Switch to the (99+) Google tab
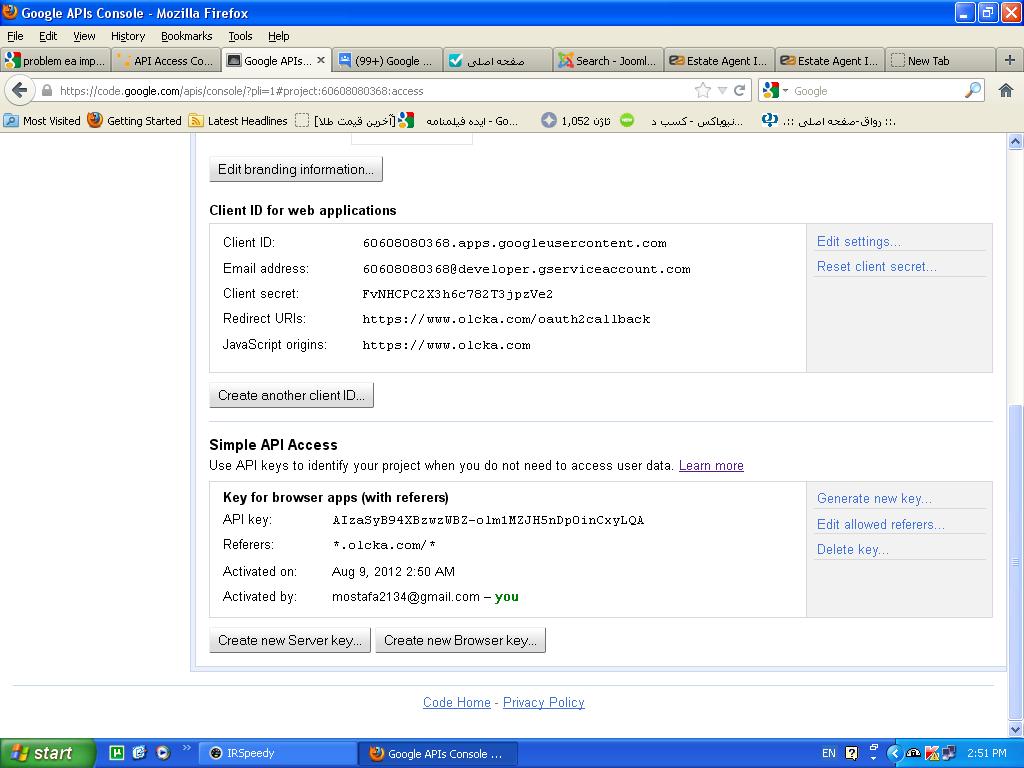This screenshot has height=768, width=1024. click(387, 61)
